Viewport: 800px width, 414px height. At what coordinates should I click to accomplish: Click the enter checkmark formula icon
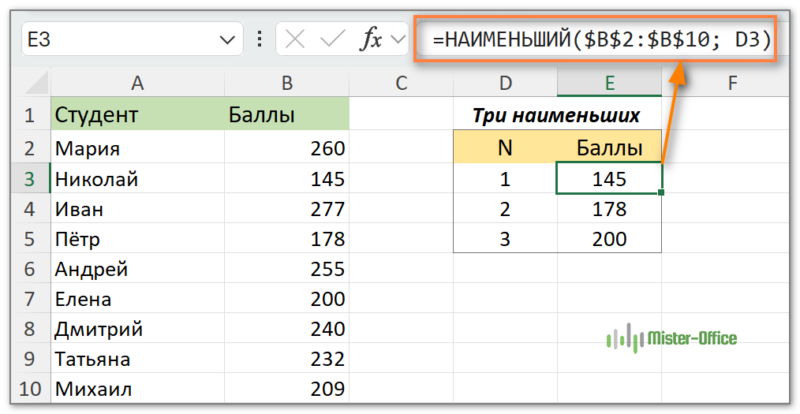(x=331, y=40)
